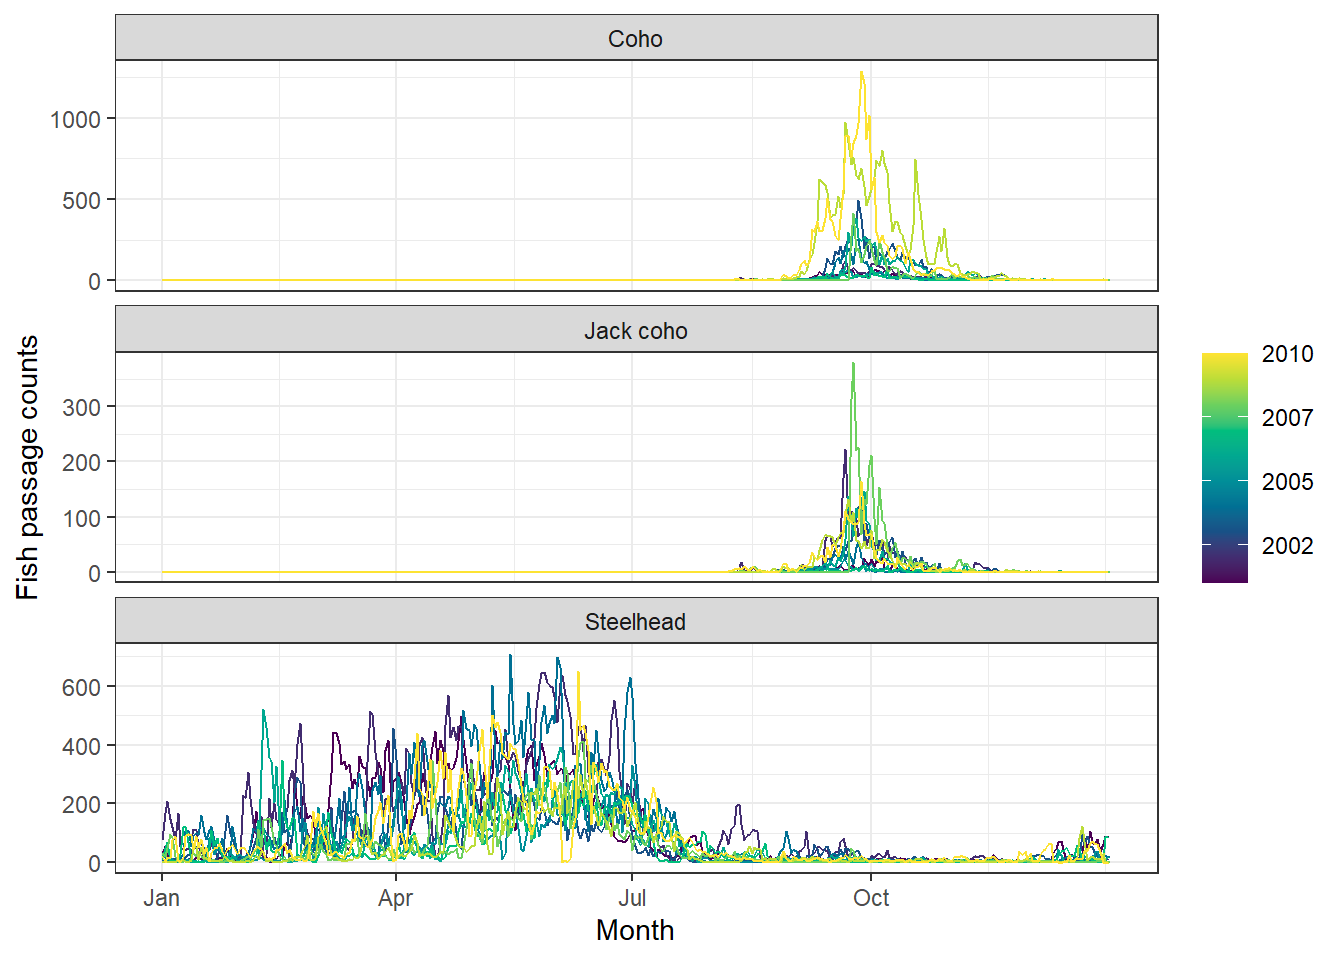Screen dimensions: 1344x960
Task: Click the Oct x-axis tick label
Action: pyautogui.click(x=871, y=898)
